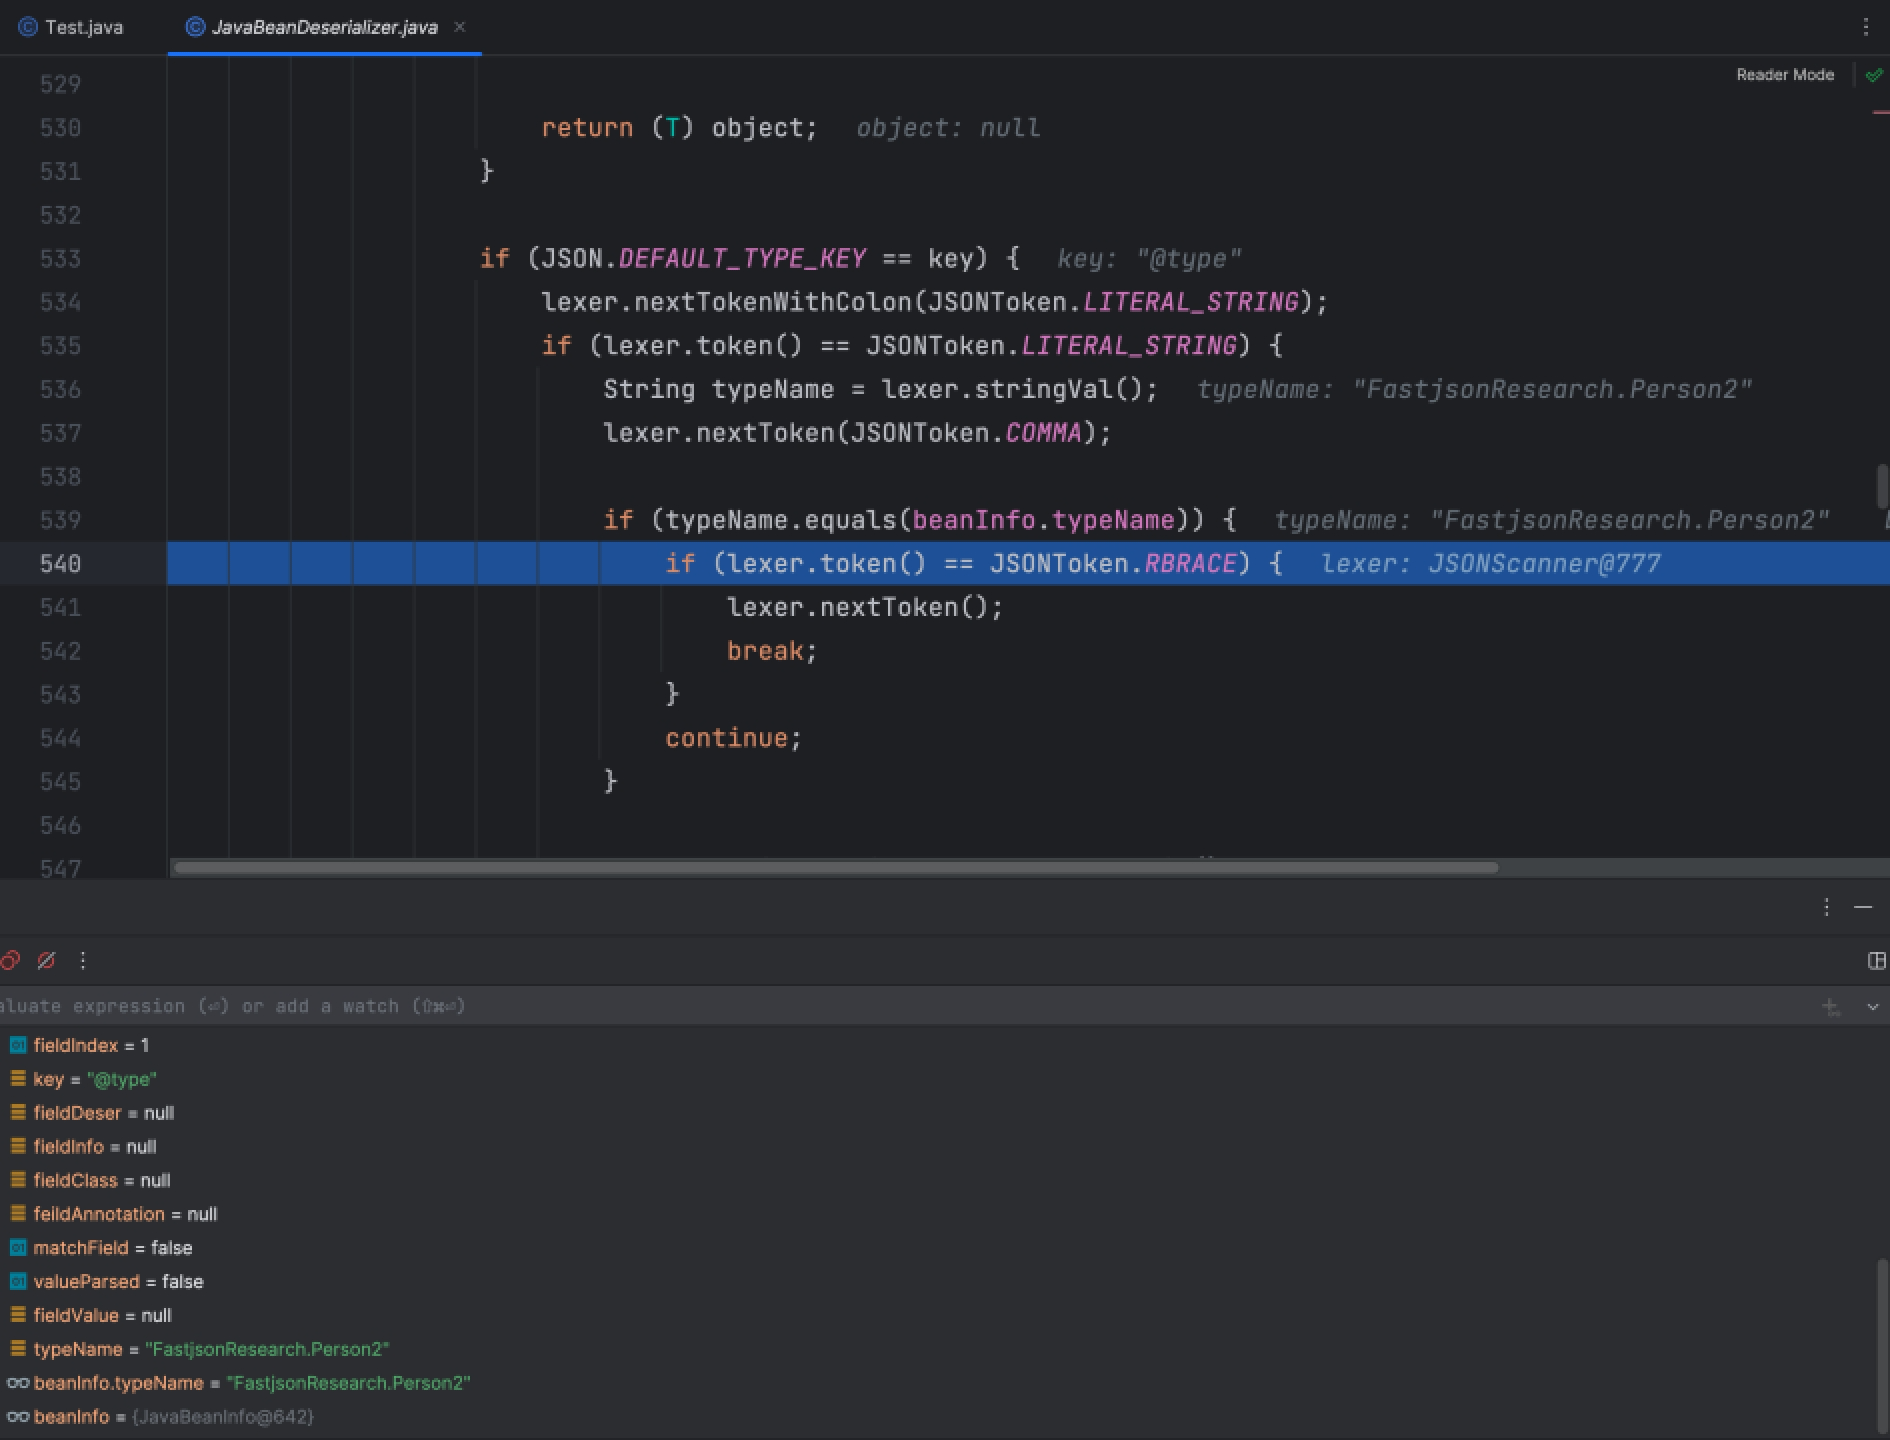Click the gutter at line 540

pyautogui.click(x=60, y=564)
